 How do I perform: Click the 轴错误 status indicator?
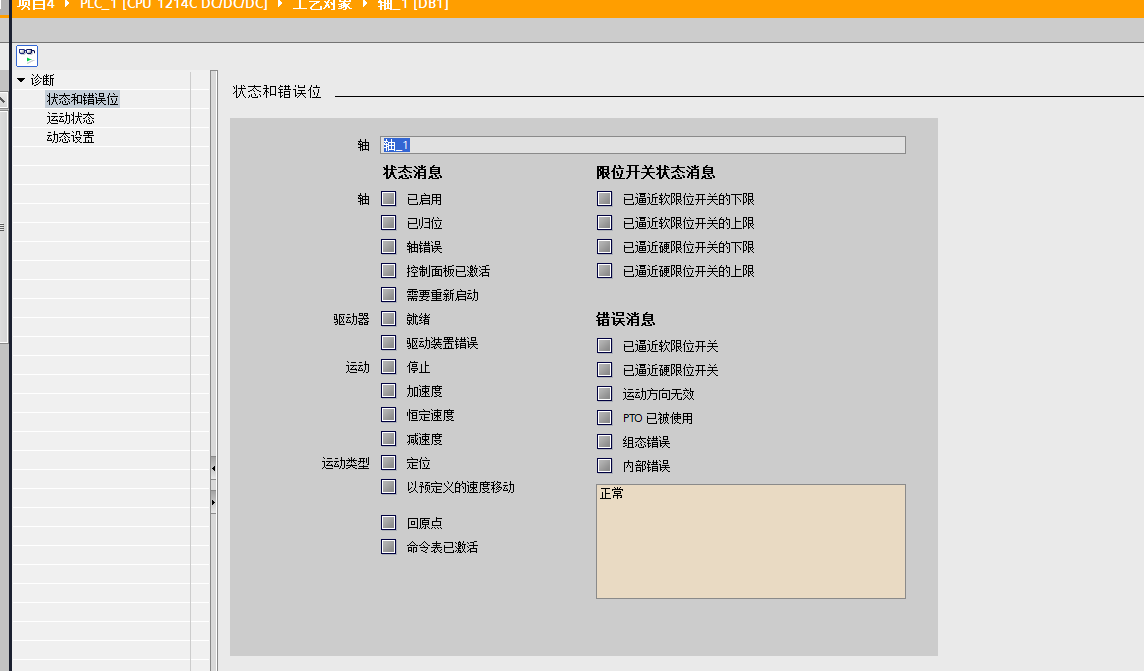pos(389,247)
